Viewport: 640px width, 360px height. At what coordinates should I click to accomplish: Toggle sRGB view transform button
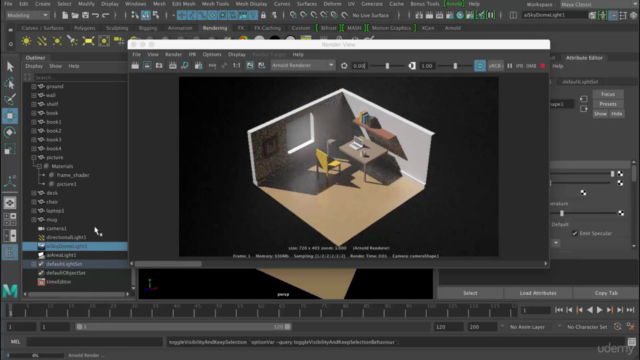point(495,66)
